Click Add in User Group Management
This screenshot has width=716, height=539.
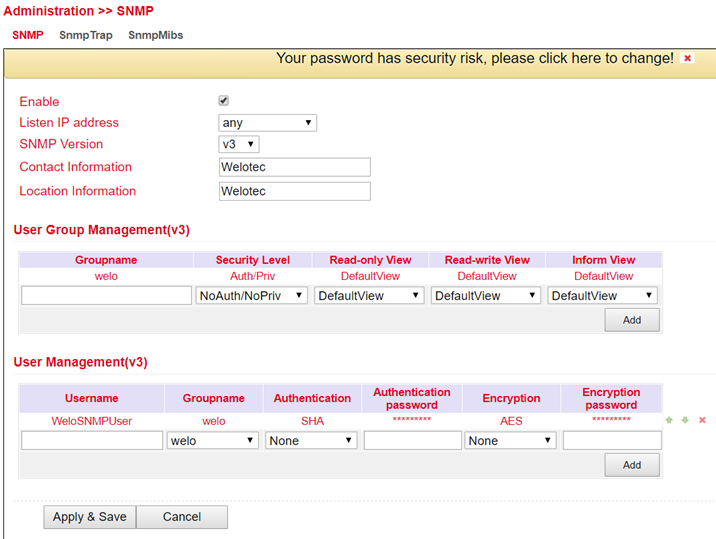coord(631,320)
